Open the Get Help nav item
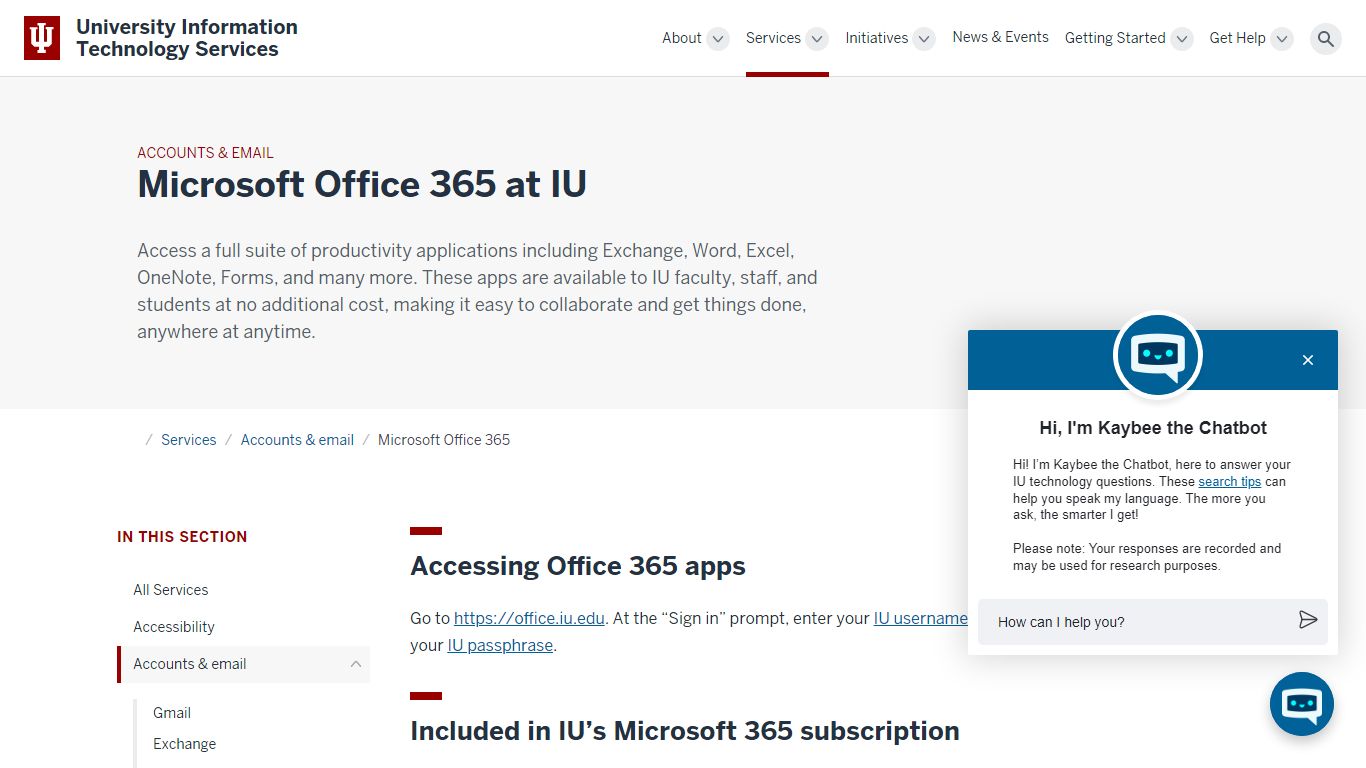1366x768 pixels. click(1237, 38)
